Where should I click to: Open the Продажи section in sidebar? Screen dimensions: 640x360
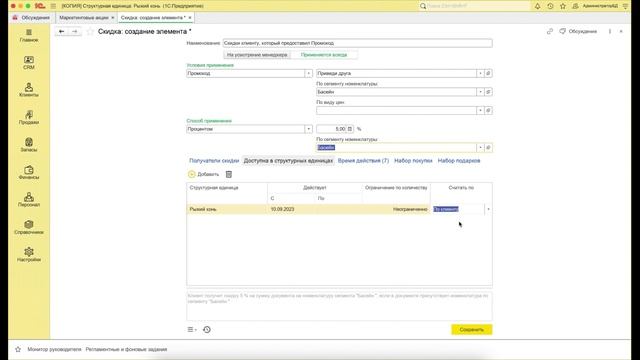(x=29, y=118)
